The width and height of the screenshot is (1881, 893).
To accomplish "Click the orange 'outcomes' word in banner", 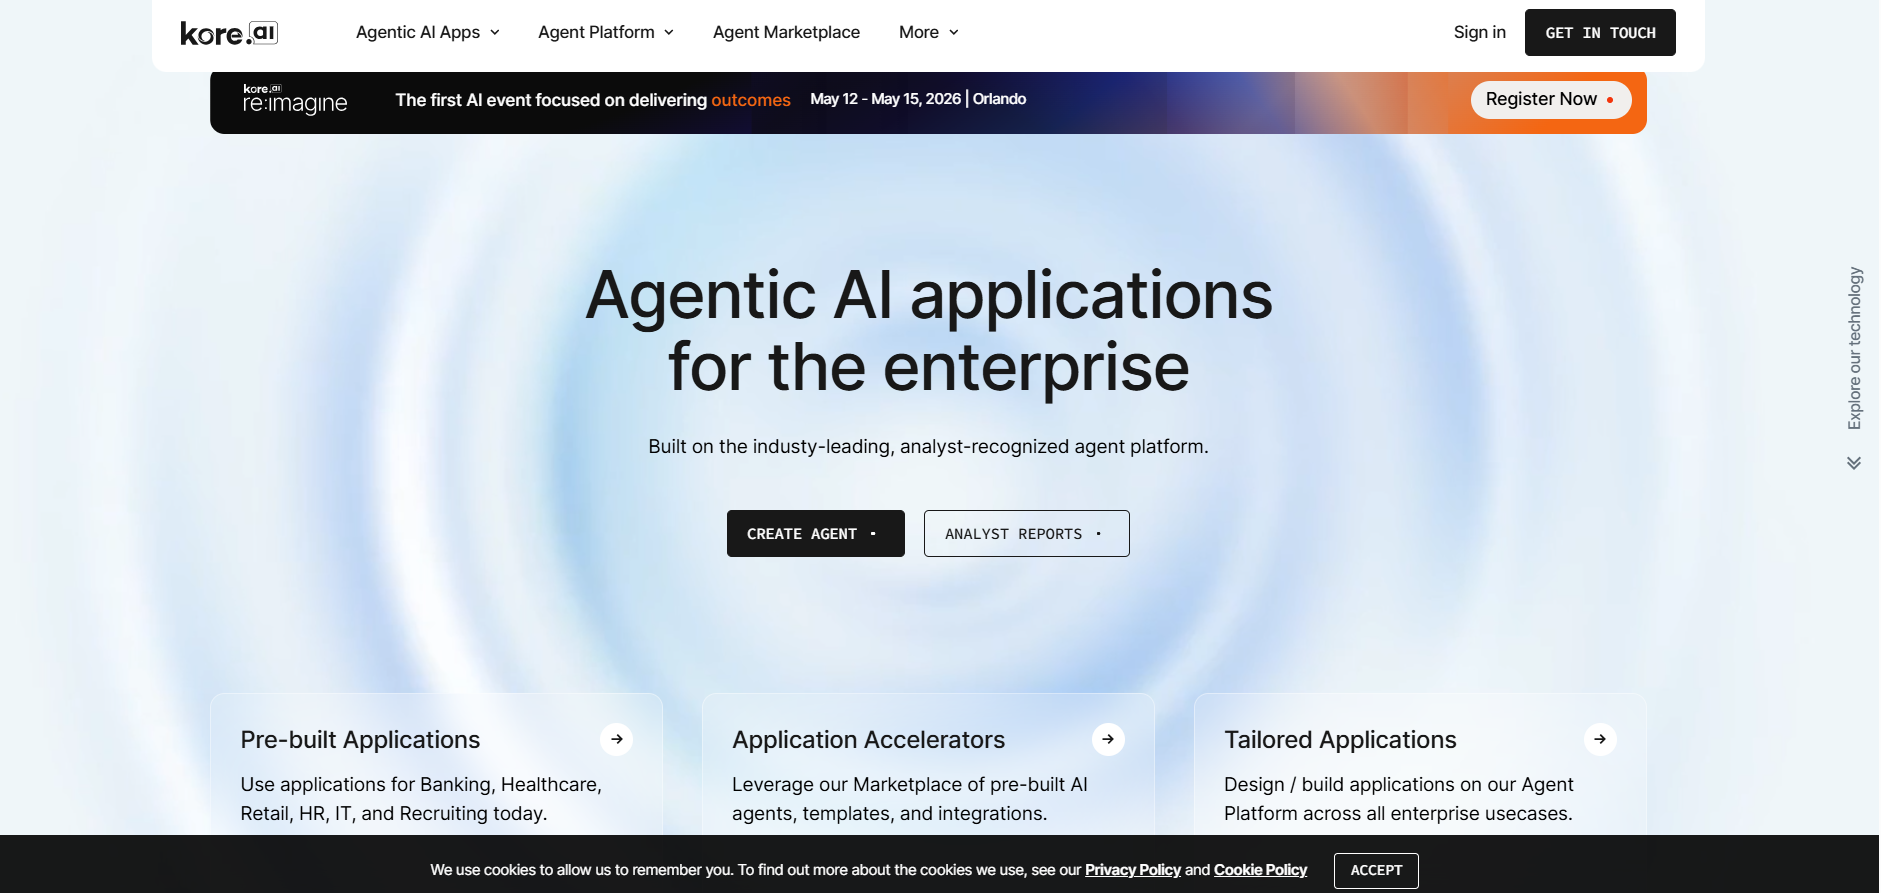I will pyautogui.click(x=751, y=100).
